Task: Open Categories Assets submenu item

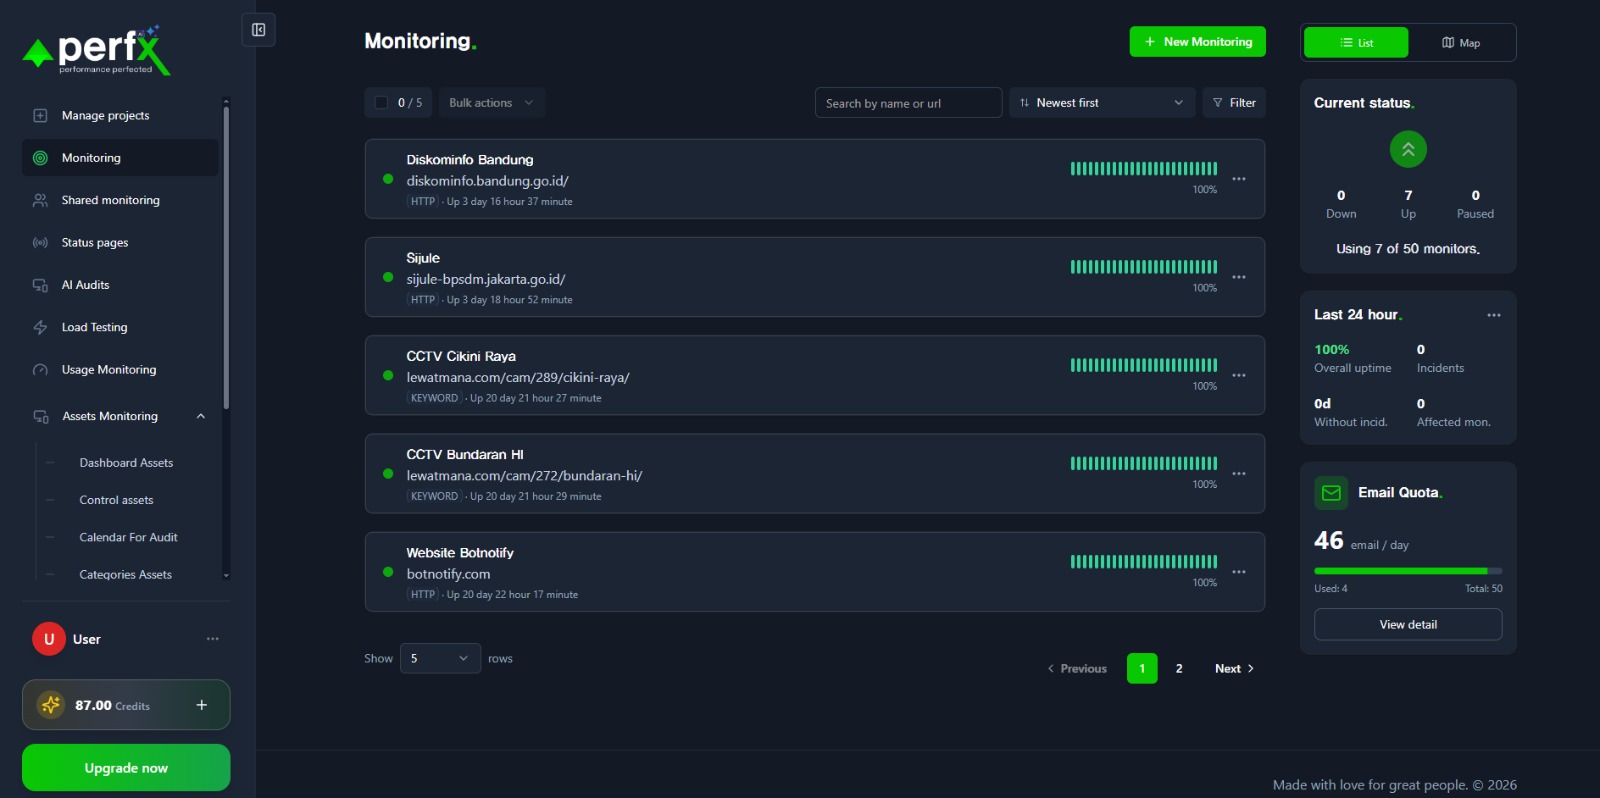Action: [x=125, y=574]
